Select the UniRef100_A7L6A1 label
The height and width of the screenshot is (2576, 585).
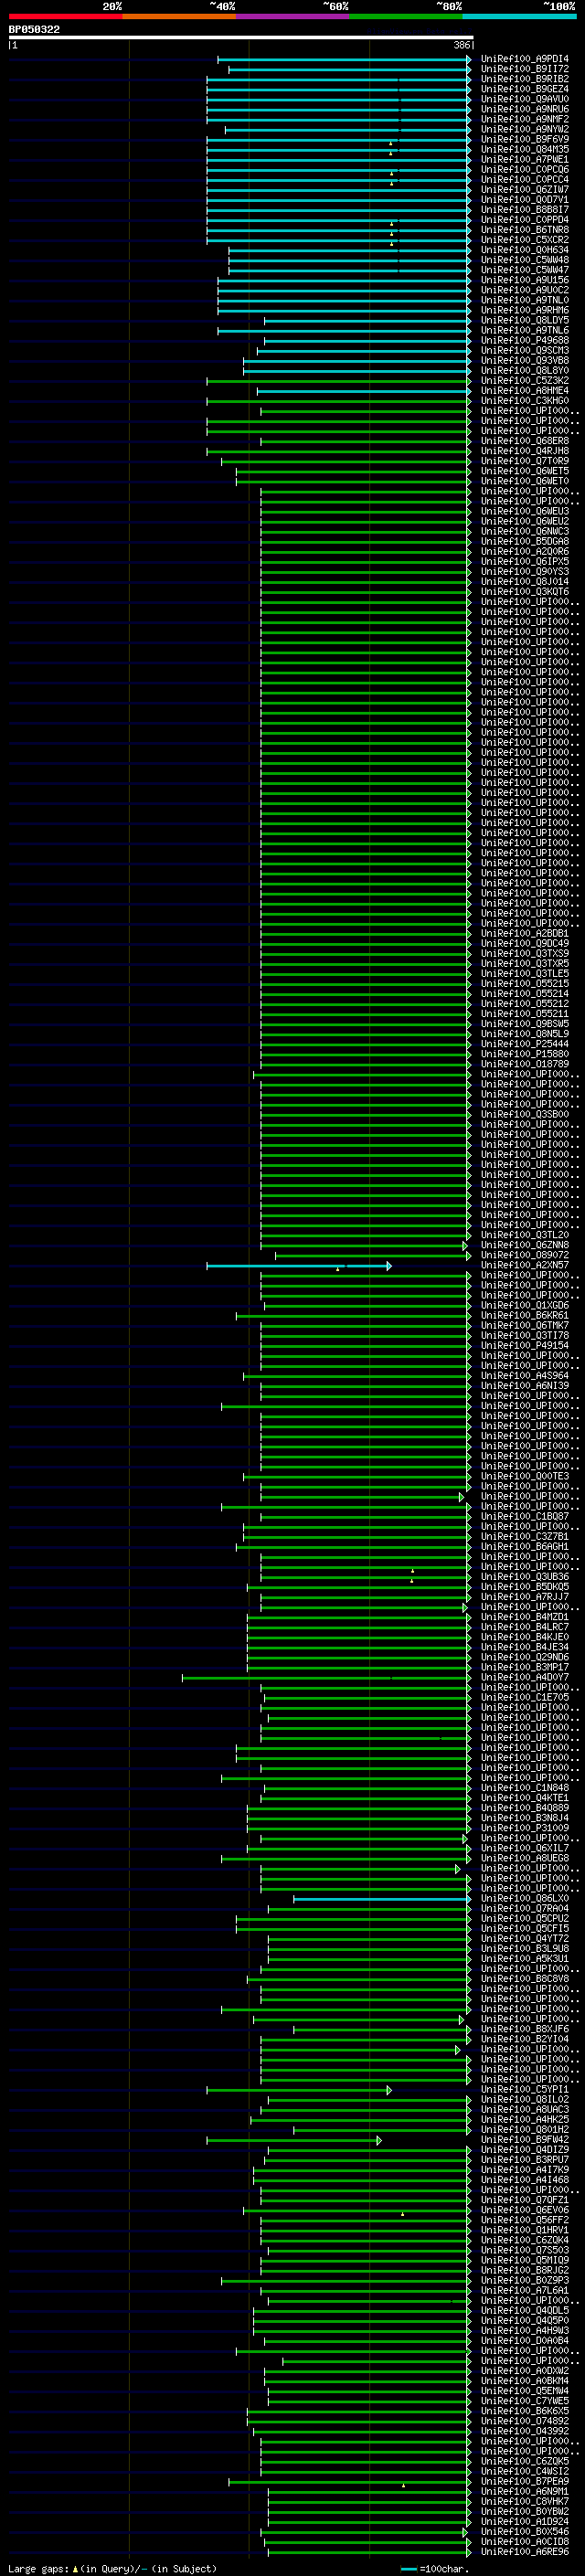[524, 2290]
